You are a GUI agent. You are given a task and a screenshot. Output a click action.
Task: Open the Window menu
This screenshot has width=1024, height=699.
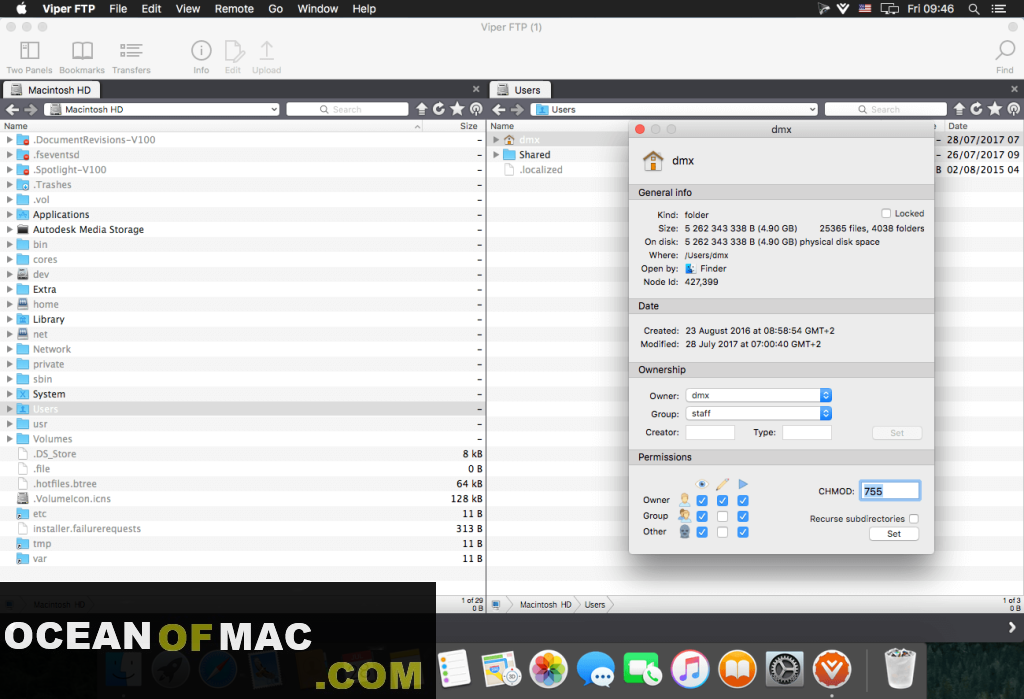(317, 9)
